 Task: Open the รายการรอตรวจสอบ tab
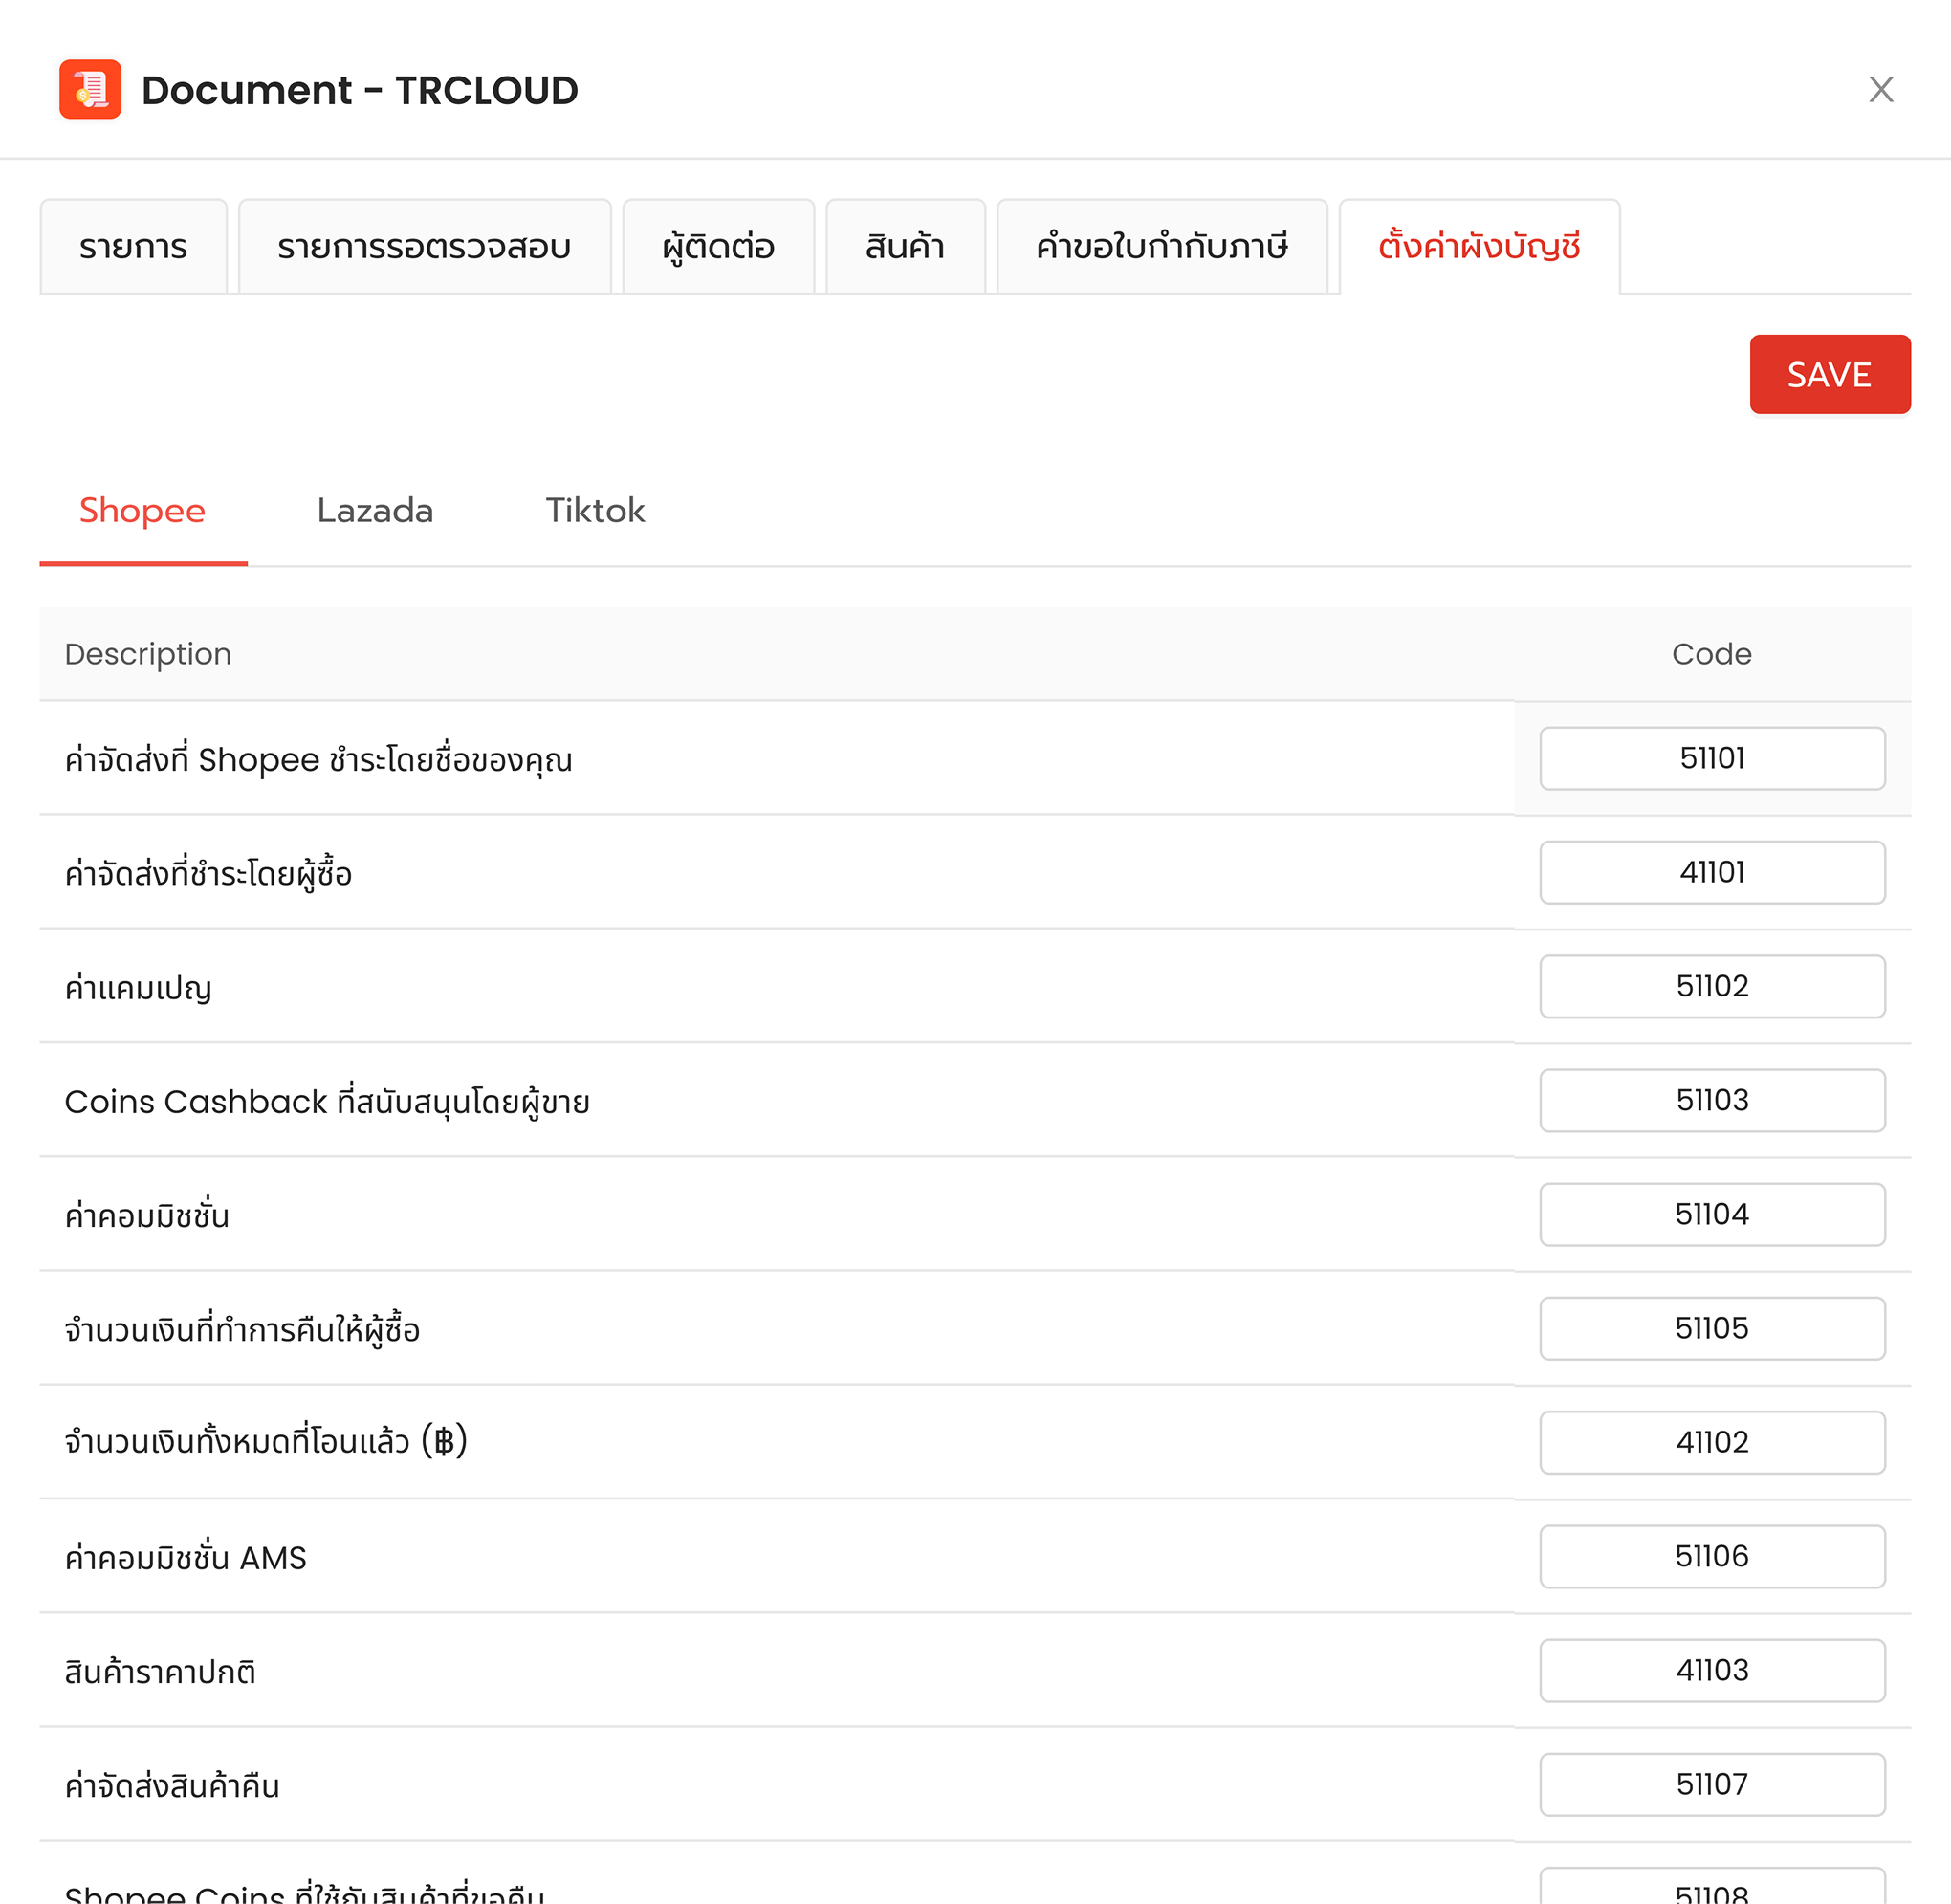coord(424,246)
